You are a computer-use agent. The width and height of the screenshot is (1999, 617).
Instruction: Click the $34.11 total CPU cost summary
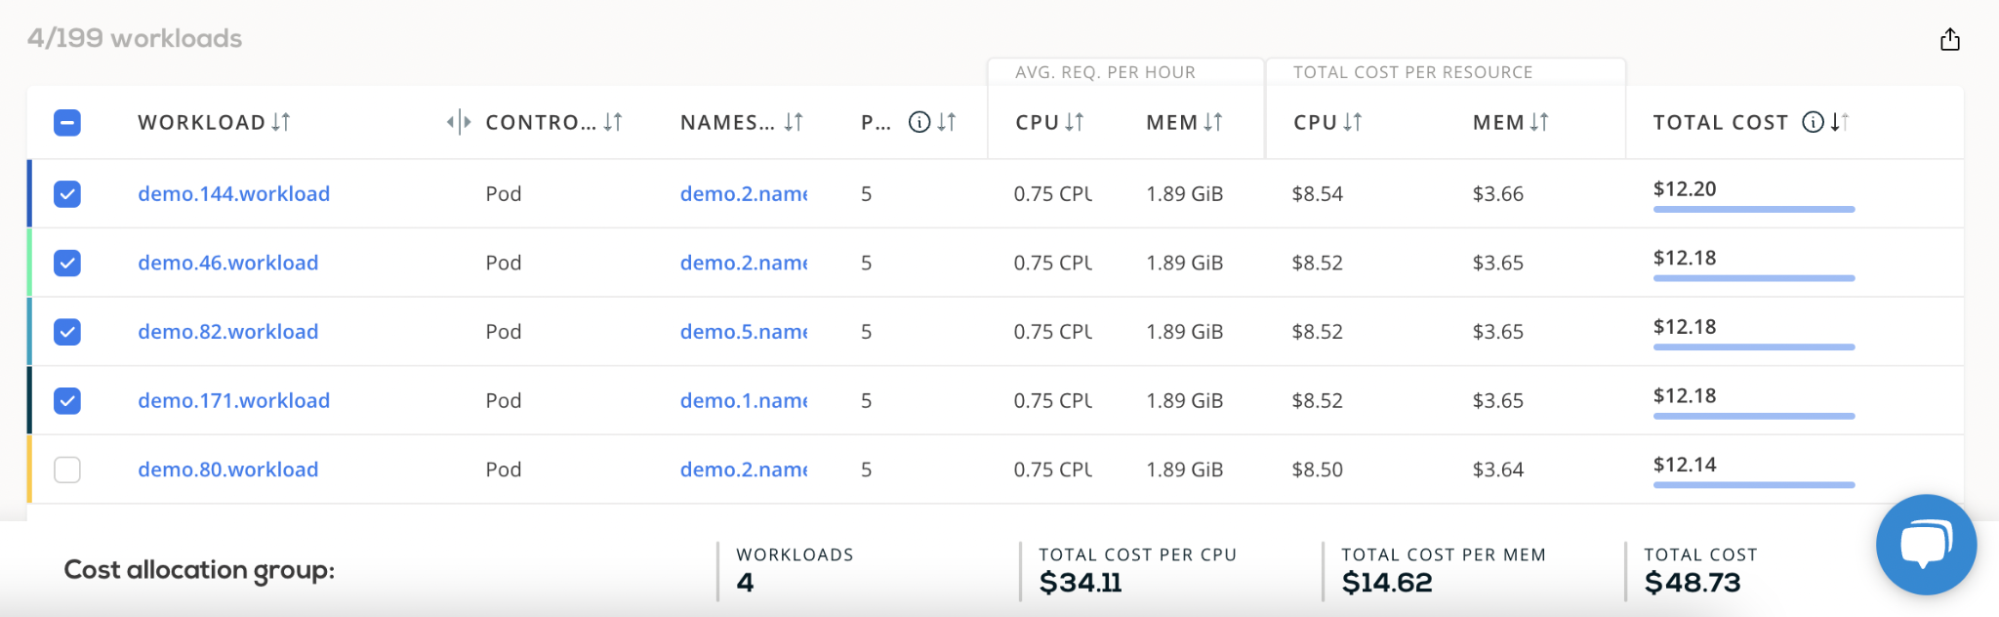(1080, 582)
